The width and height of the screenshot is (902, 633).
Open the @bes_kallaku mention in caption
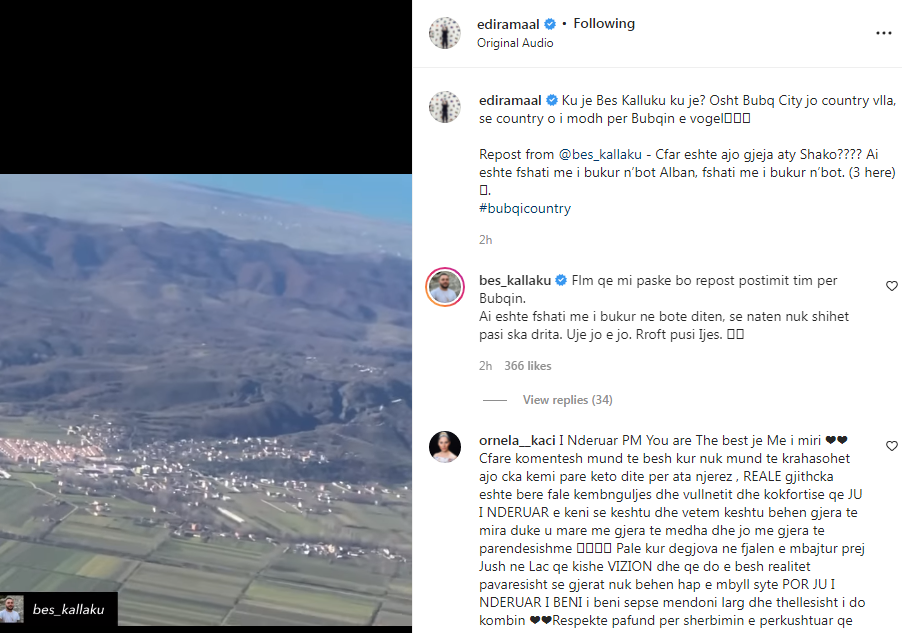point(586,157)
